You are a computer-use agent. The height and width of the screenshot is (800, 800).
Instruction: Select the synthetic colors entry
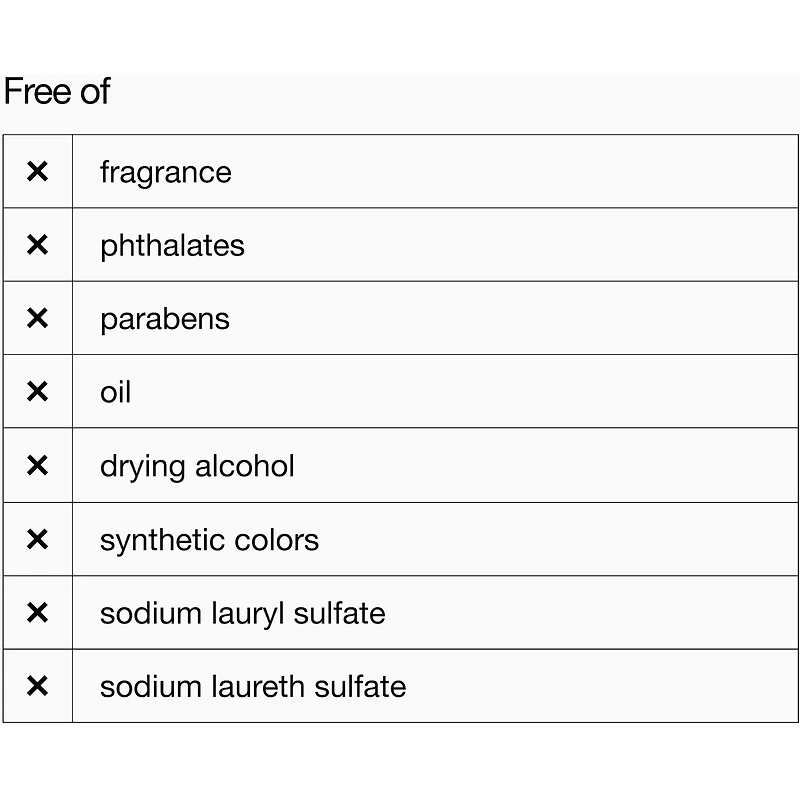(x=209, y=540)
